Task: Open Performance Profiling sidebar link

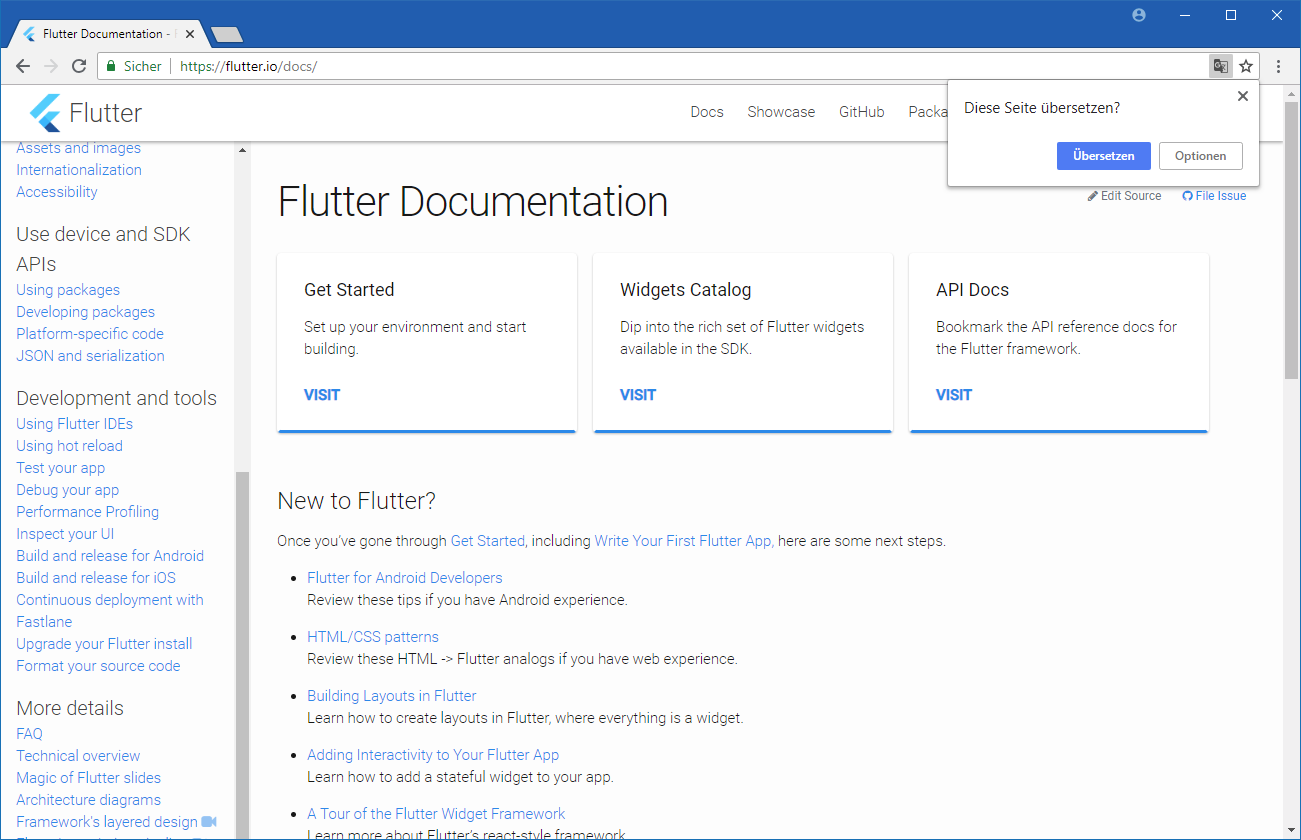Action: (x=88, y=512)
